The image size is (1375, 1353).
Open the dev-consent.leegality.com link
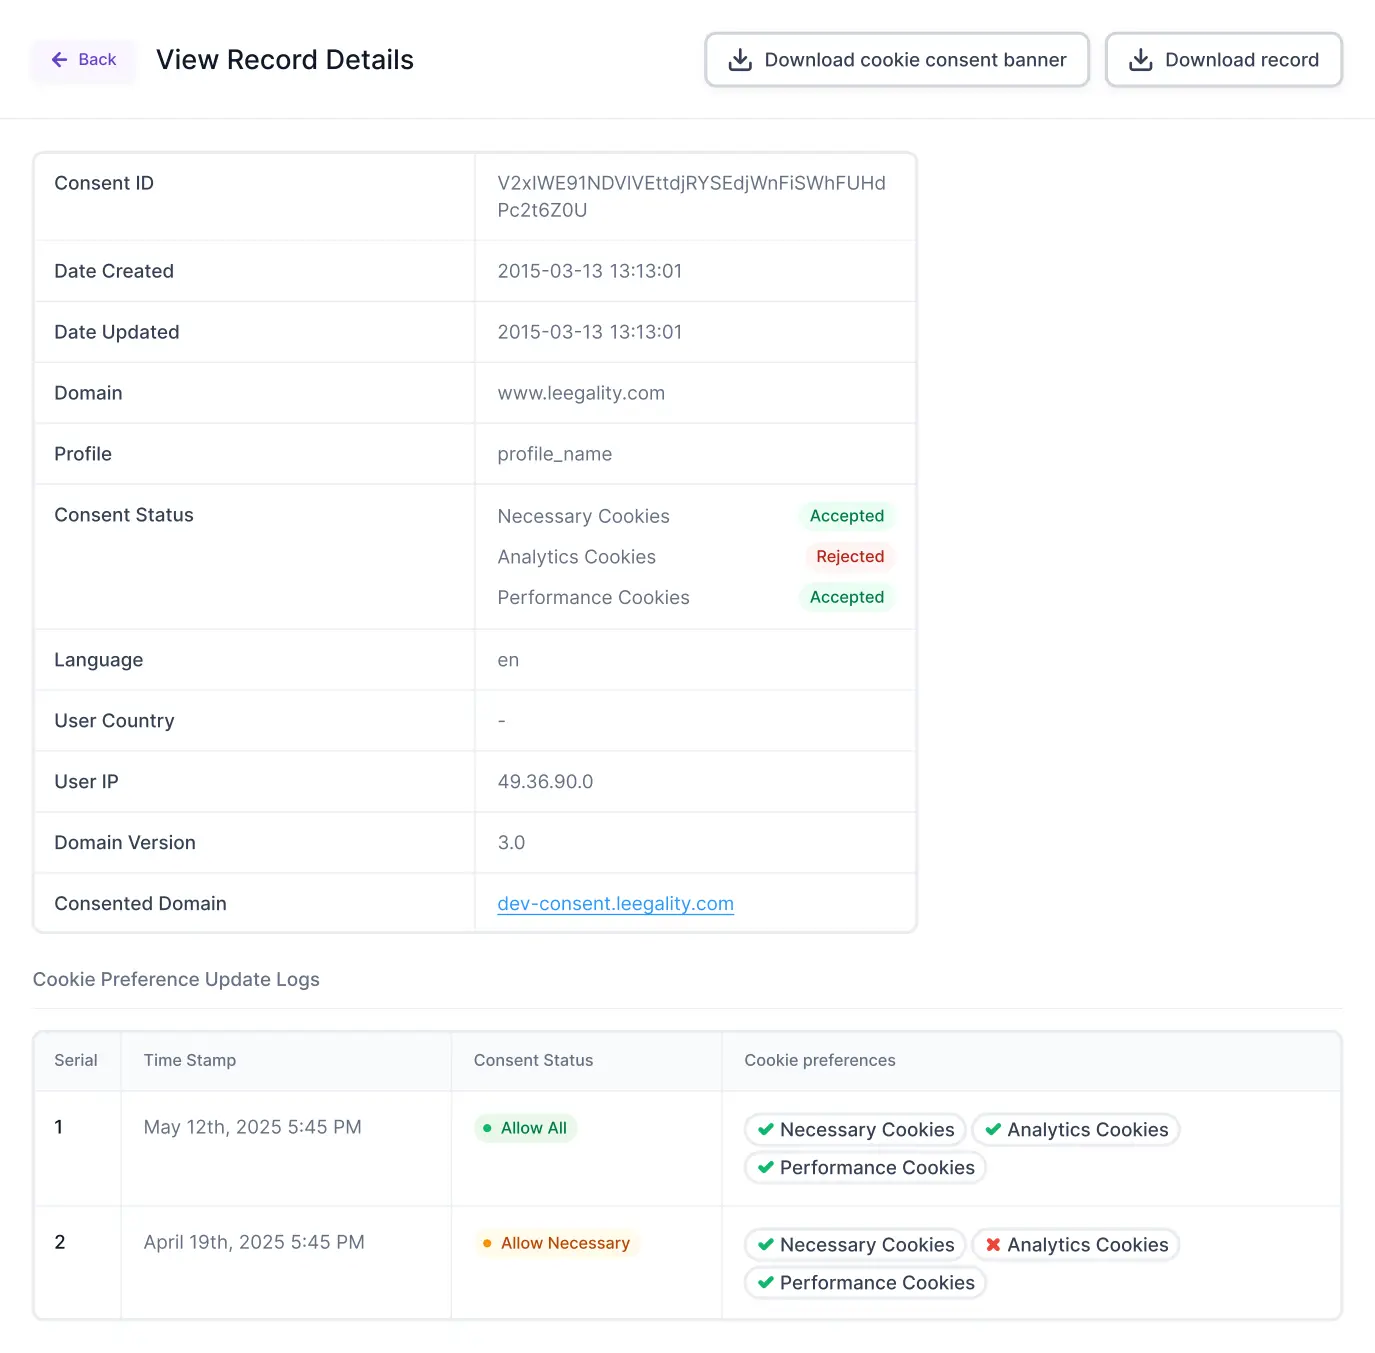pyautogui.click(x=615, y=903)
